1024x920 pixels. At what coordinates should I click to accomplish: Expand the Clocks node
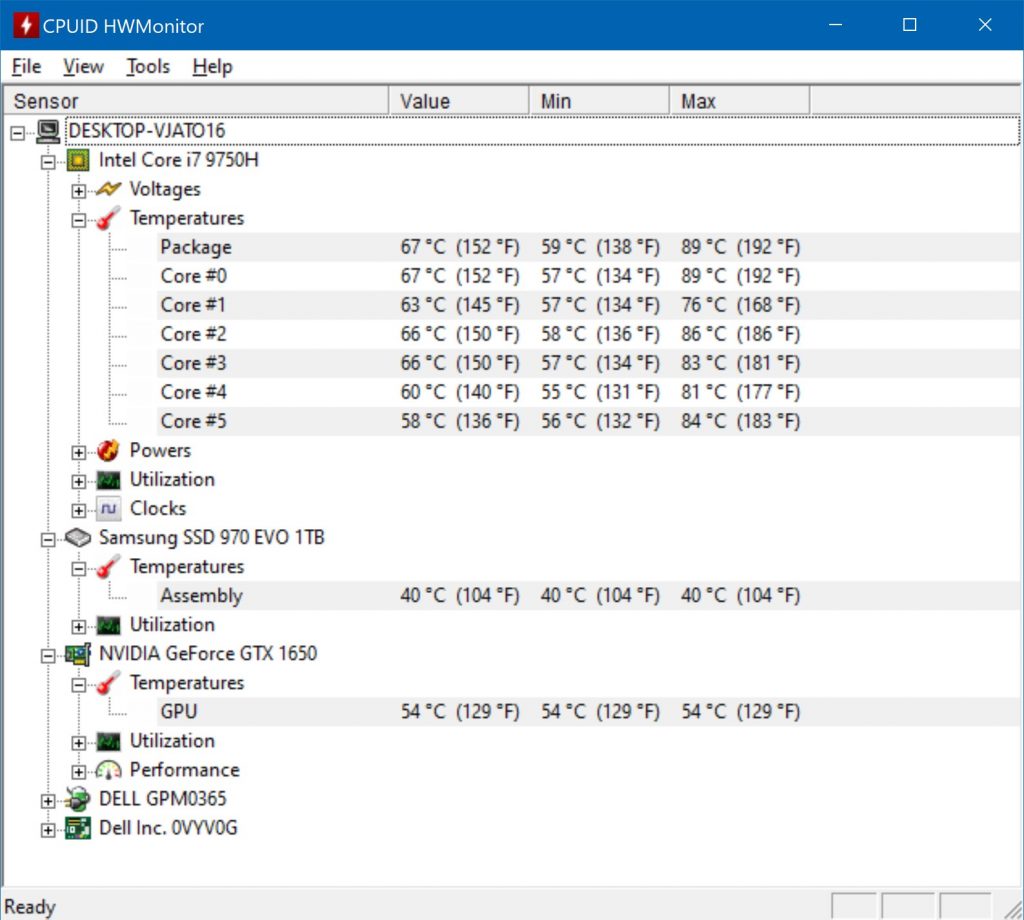pos(78,511)
